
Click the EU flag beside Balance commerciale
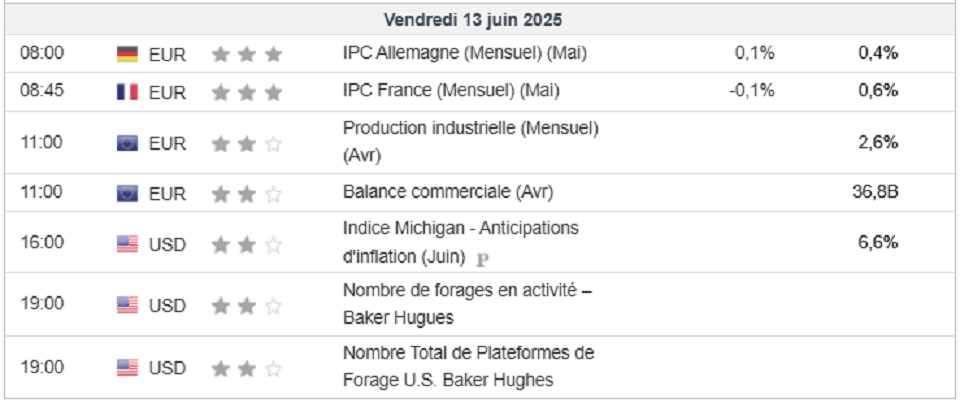[x=127, y=194]
